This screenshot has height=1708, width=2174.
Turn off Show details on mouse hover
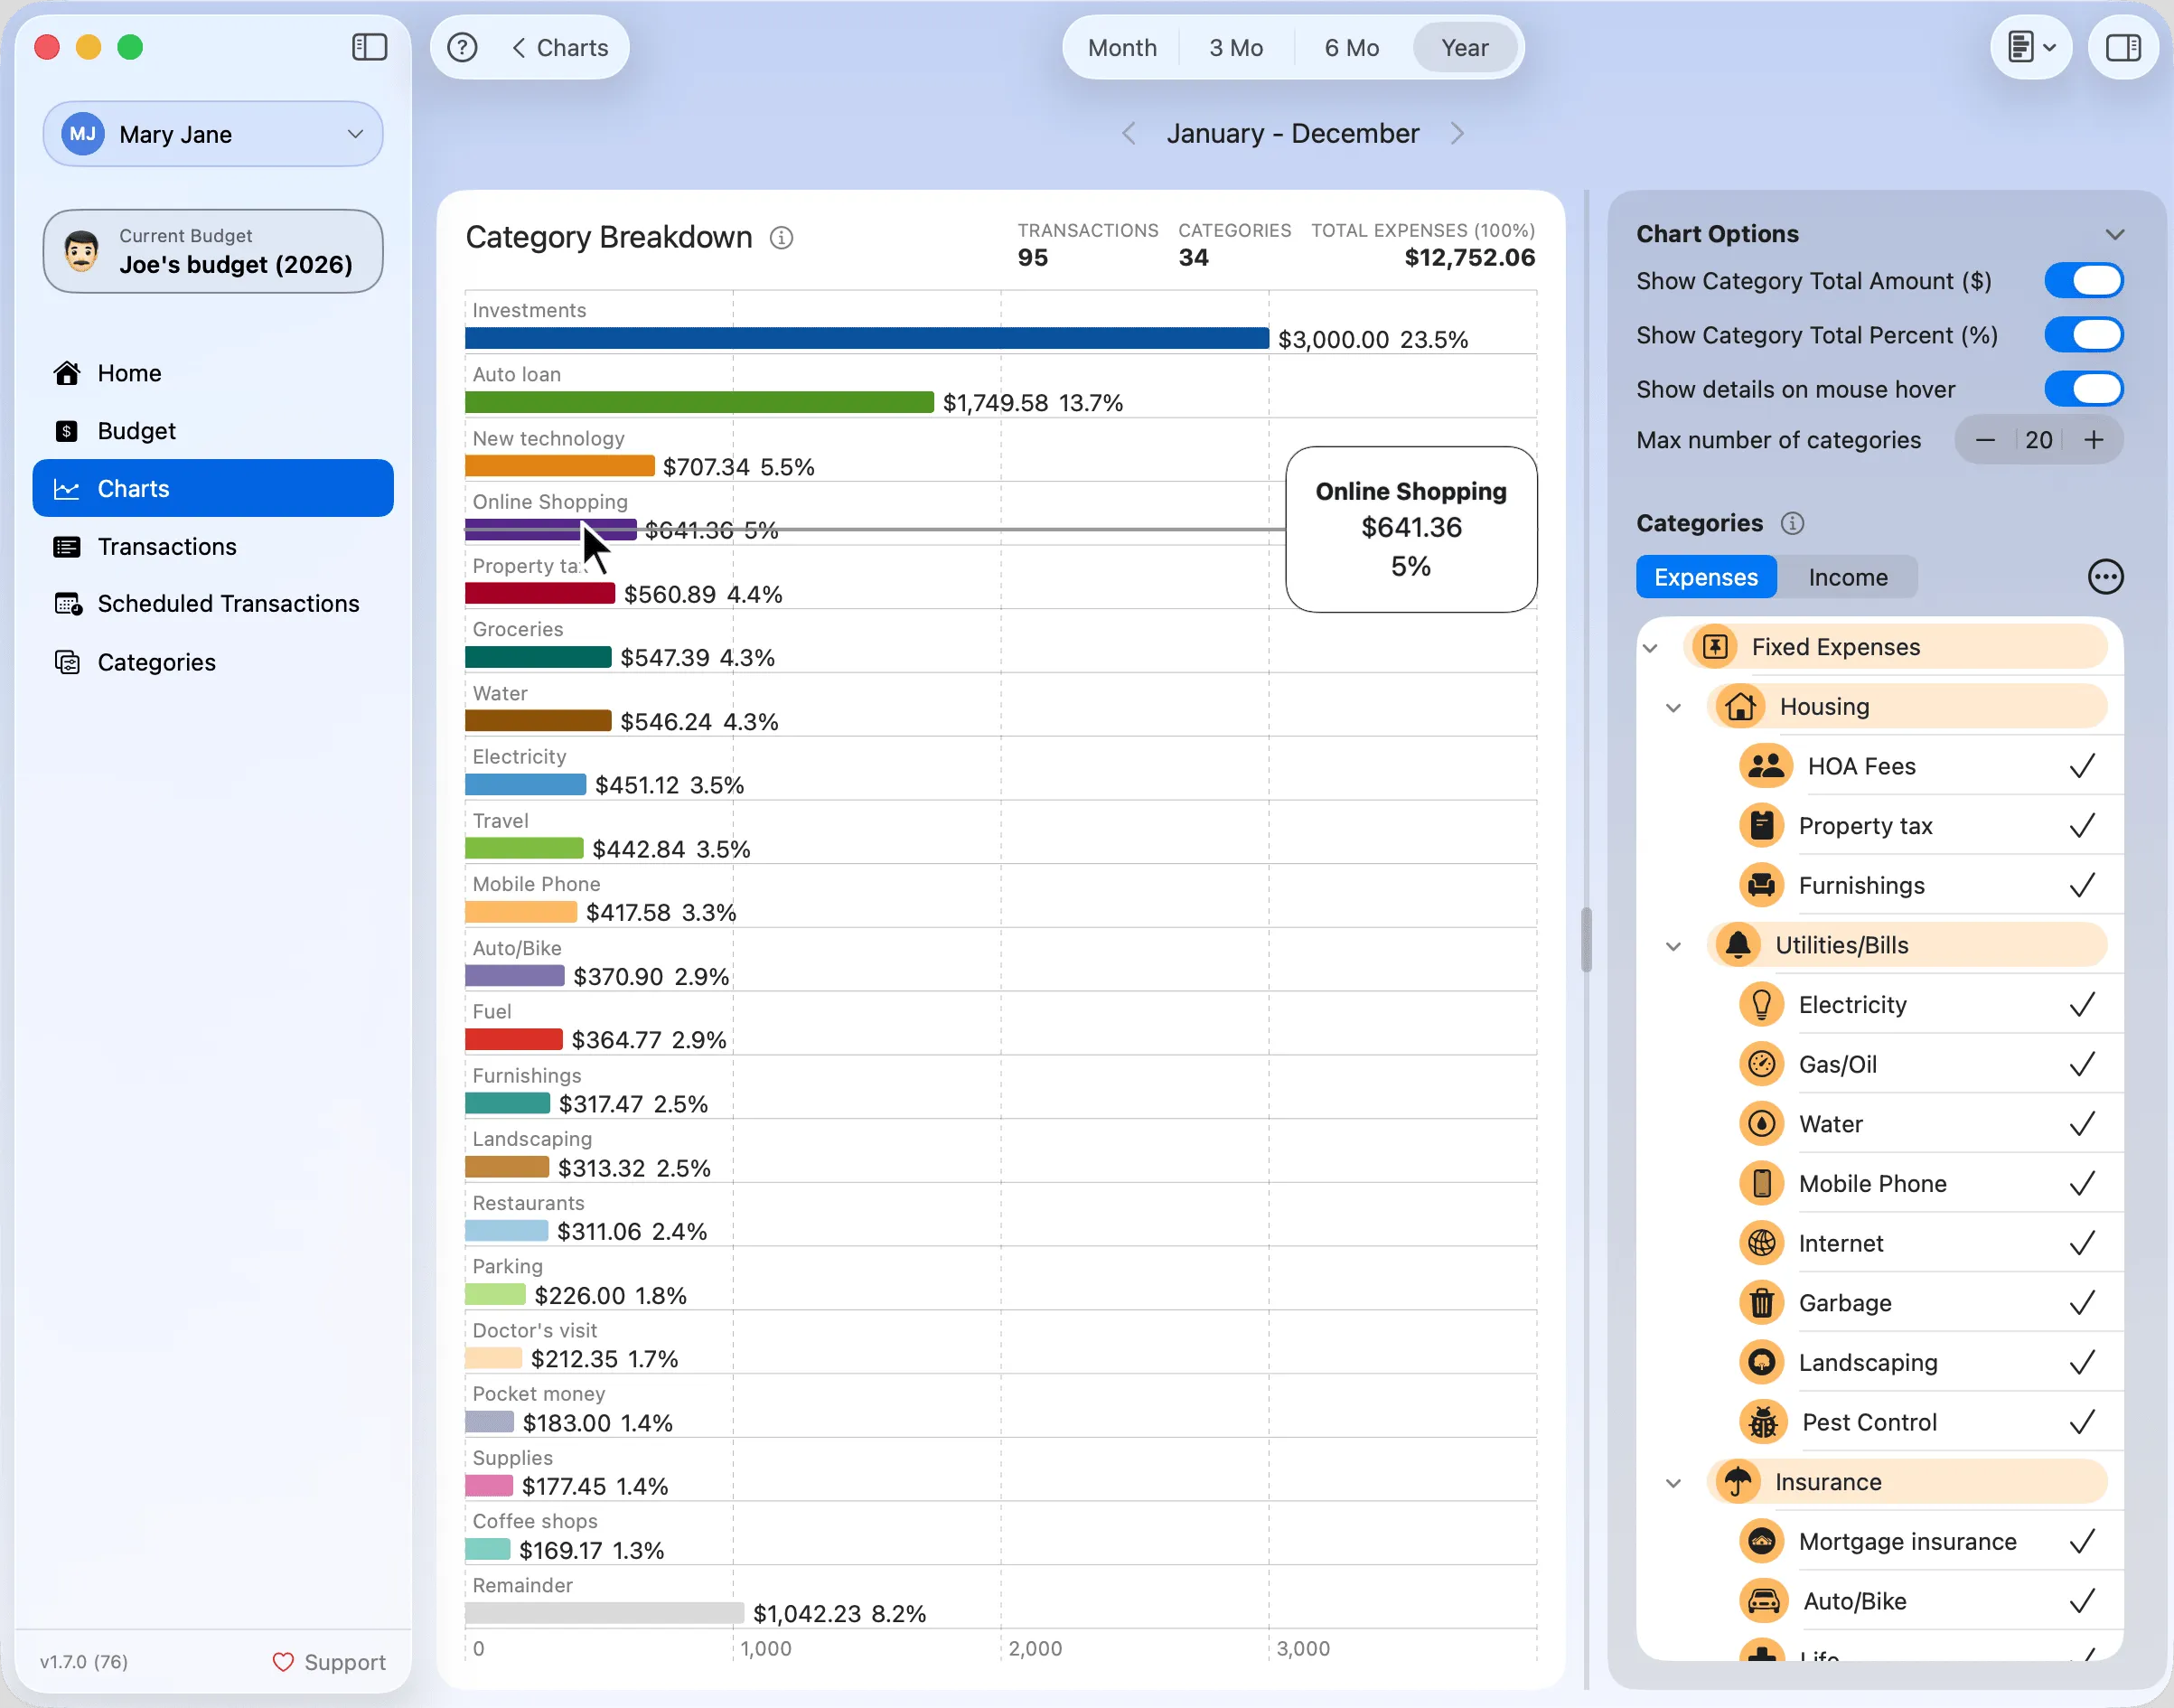[x=2083, y=389]
